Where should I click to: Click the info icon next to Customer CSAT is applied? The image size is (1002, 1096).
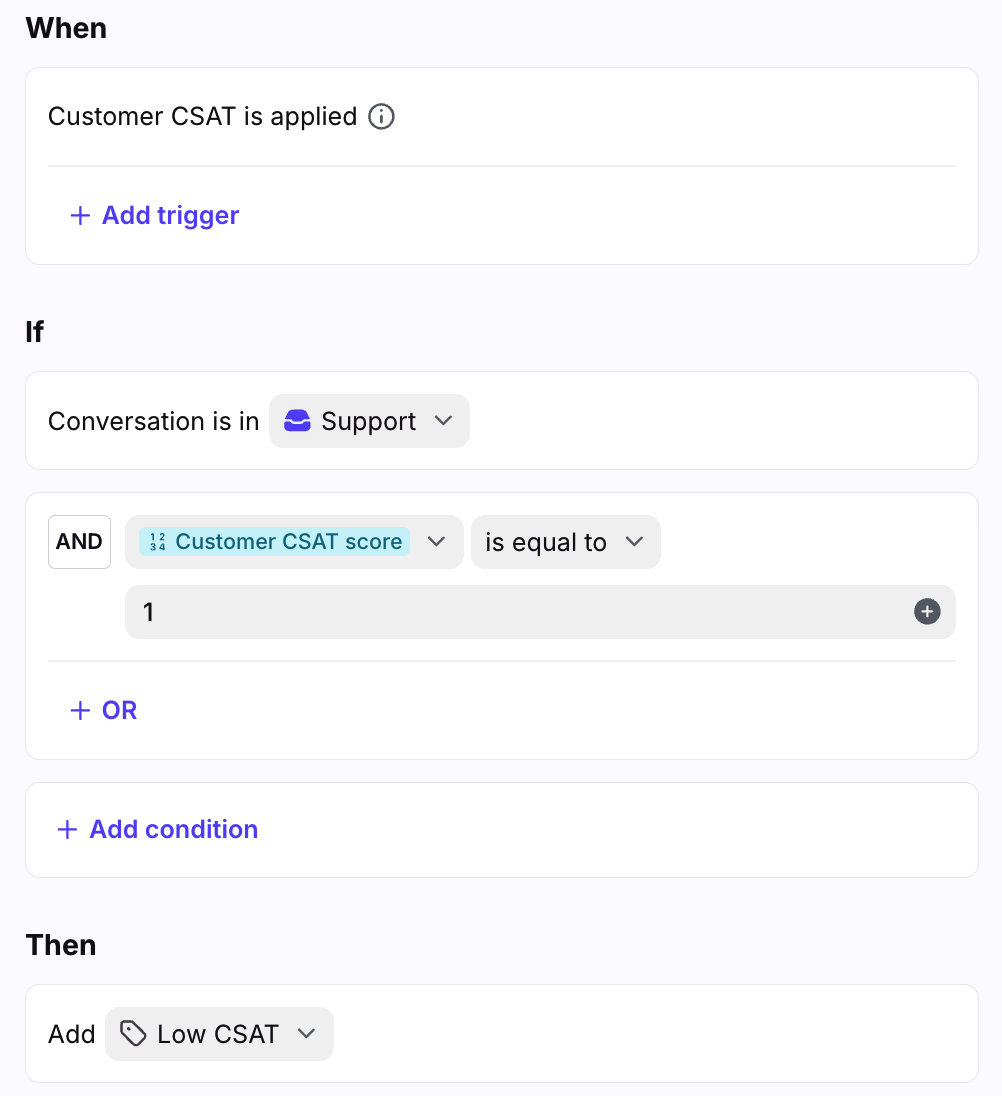(382, 116)
